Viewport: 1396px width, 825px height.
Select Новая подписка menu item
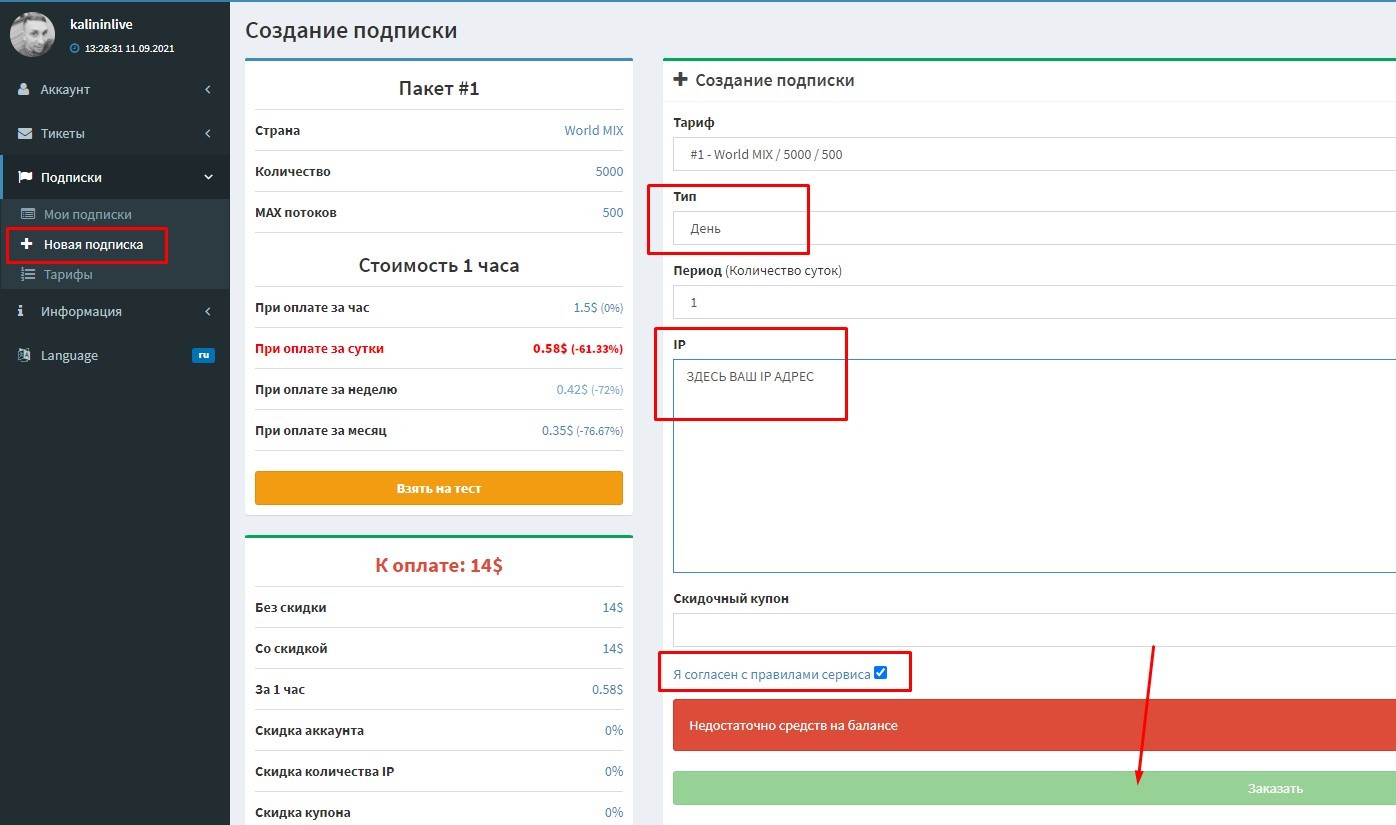[93, 244]
